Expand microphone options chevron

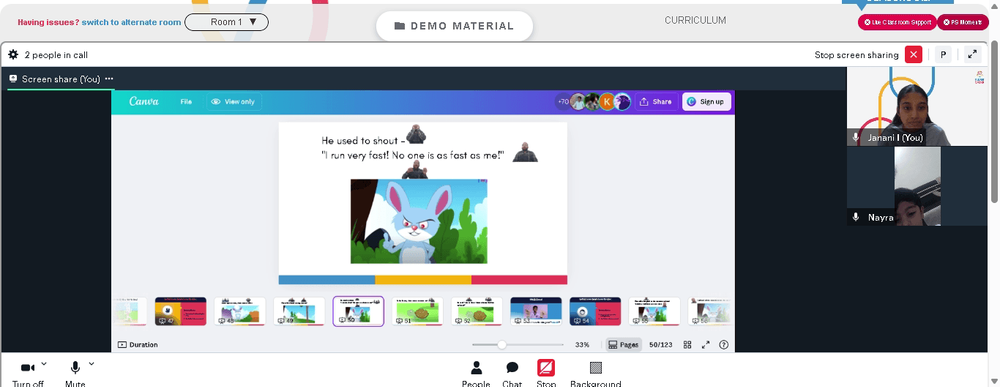pos(91,364)
